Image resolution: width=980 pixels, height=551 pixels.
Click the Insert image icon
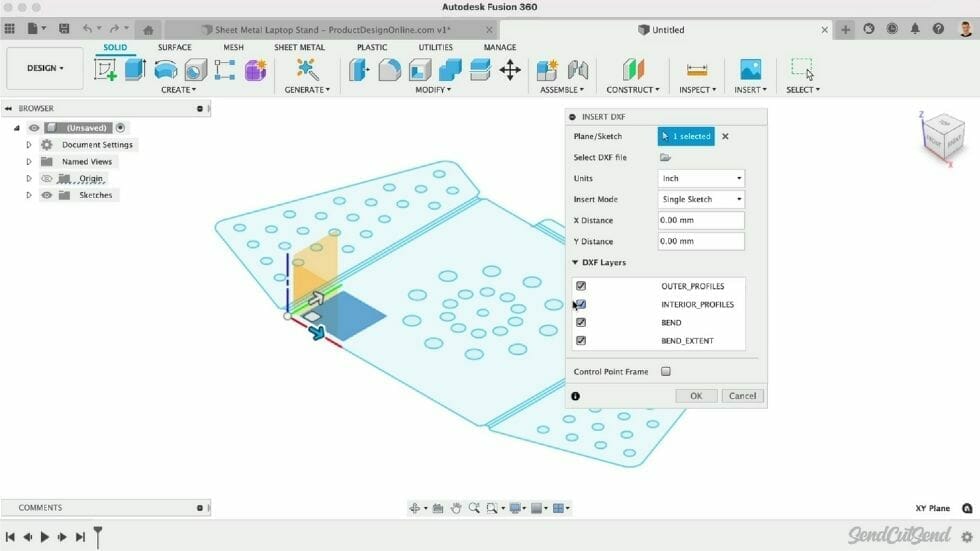[x=750, y=69]
